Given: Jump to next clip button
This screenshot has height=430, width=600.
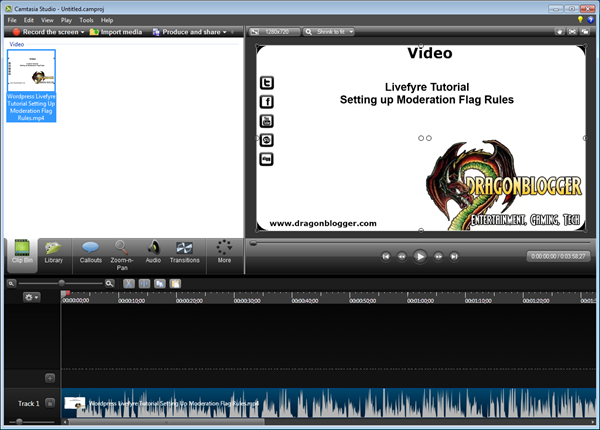Looking at the screenshot, I should tap(454, 256).
